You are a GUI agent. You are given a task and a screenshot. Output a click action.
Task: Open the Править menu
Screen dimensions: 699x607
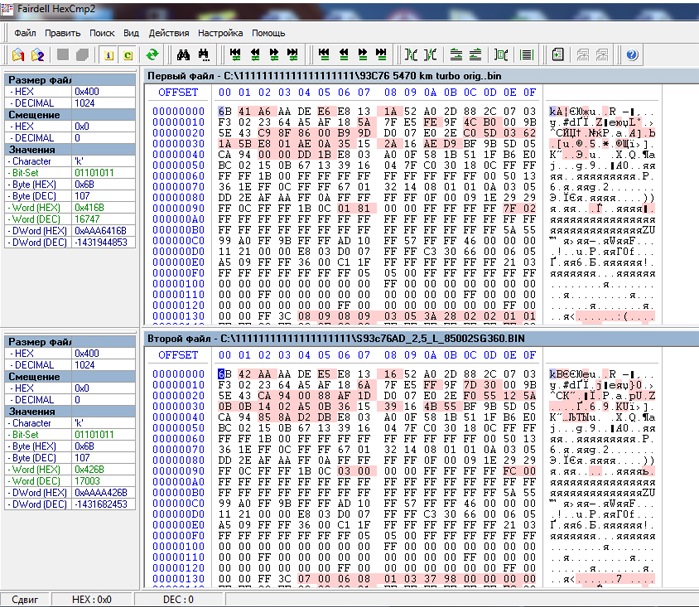tap(62, 33)
